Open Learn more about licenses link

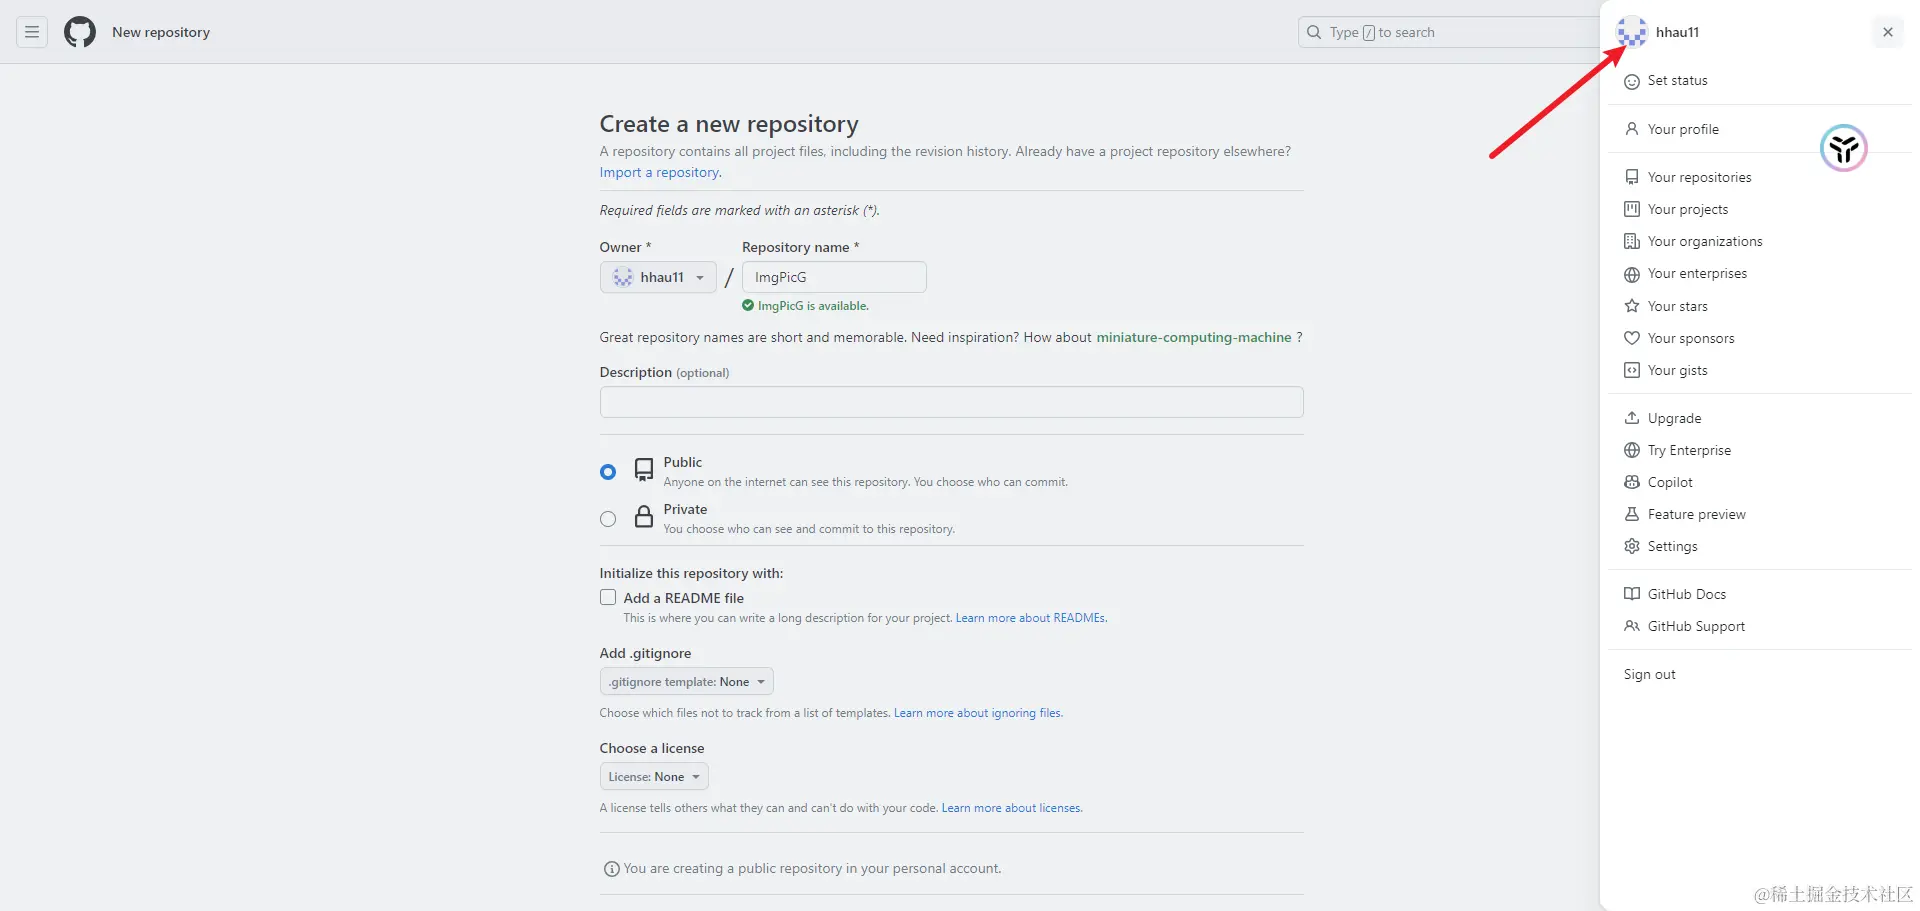[x=1012, y=808]
